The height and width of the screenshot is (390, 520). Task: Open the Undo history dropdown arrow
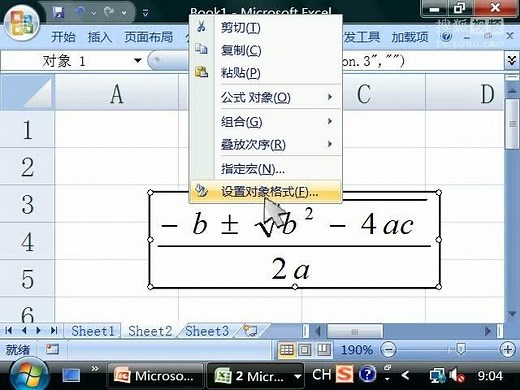tap(94, 13)
